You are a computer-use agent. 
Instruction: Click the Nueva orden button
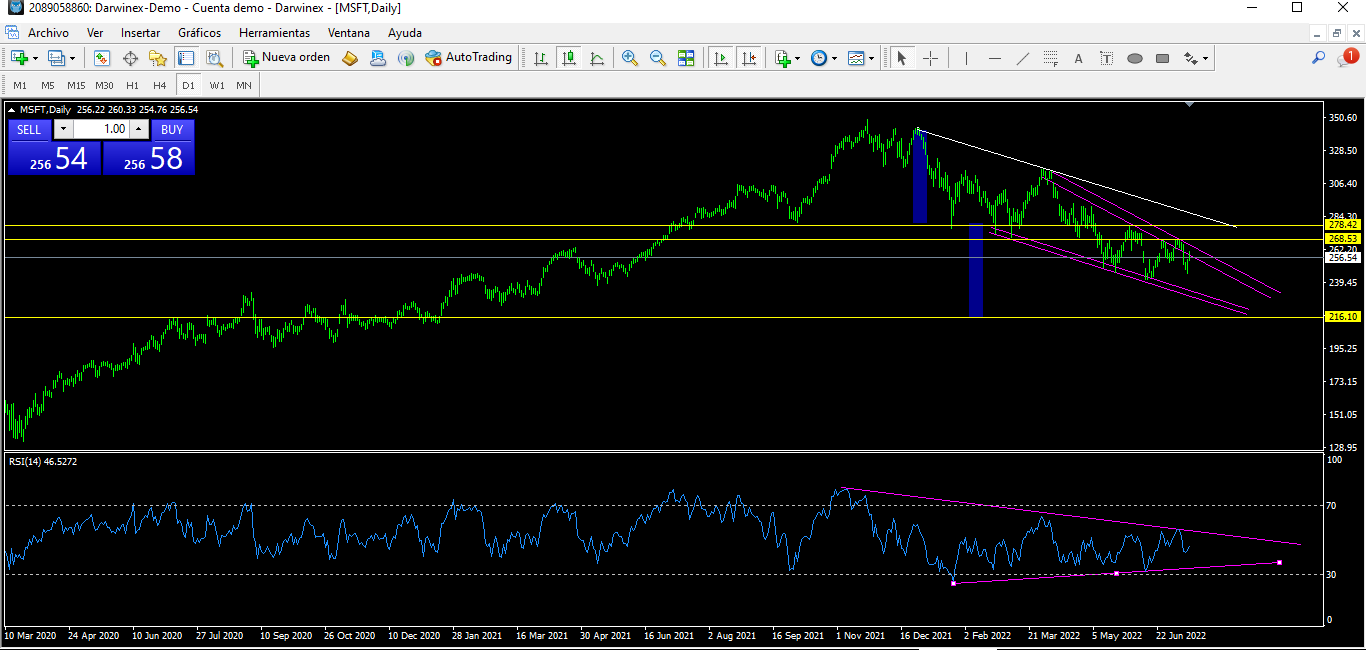pyautogui.click(x=286, y=58)
